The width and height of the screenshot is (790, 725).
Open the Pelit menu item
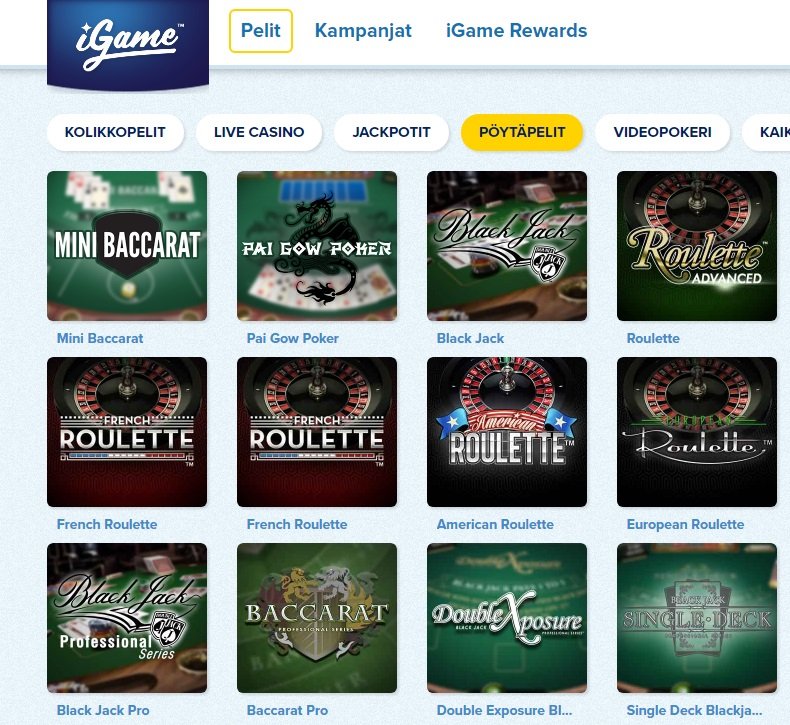[x=260, y=31]
